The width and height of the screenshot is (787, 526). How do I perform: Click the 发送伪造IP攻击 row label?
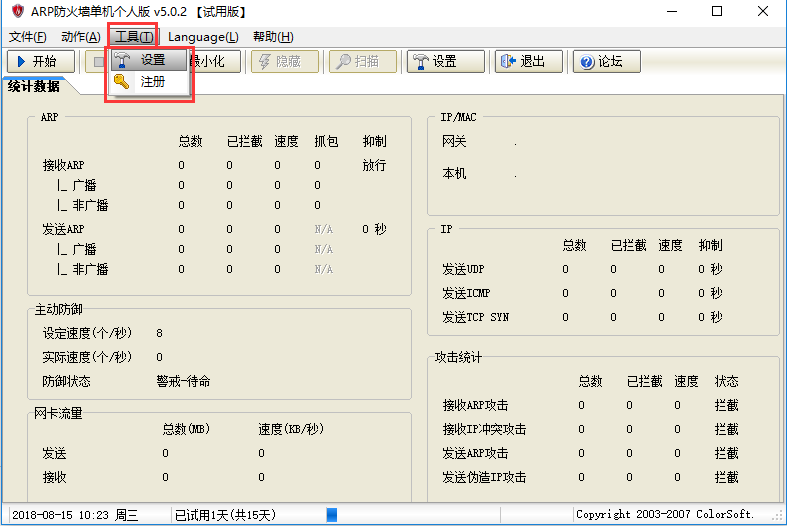[484, 477]
